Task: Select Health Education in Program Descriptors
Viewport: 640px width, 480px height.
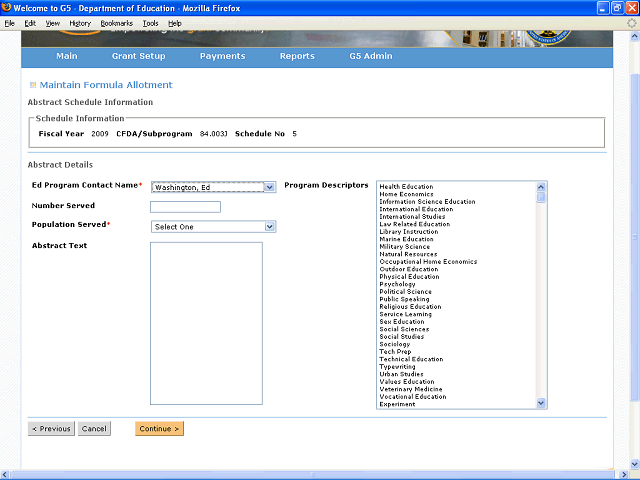Action: pos(407,187)
